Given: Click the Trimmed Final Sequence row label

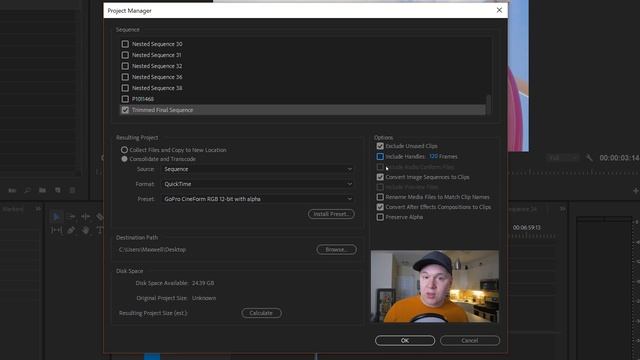Looking at the screenshot, I should (x=162, y=110).
